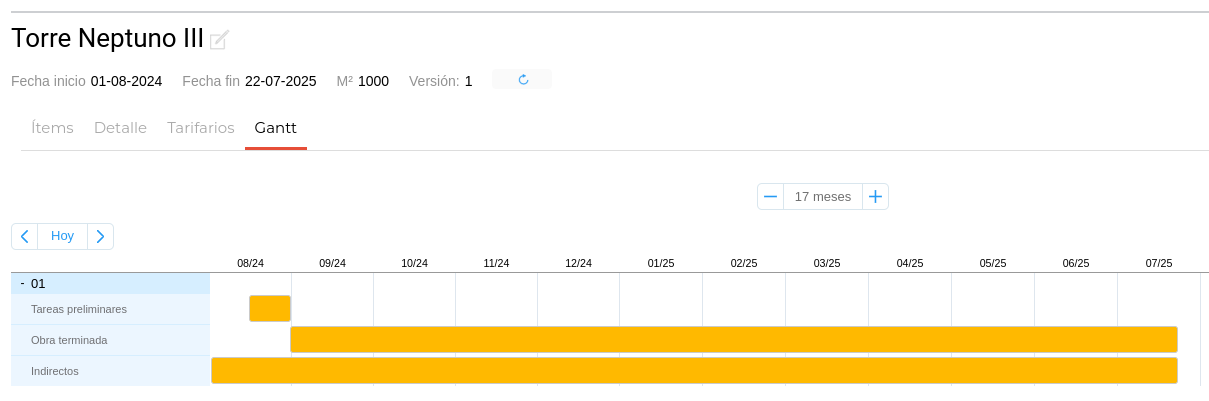Image resolution: width=1209 pixels, height=401 pixels.
Task: Select the Indirectos row label
Action: 55,371
